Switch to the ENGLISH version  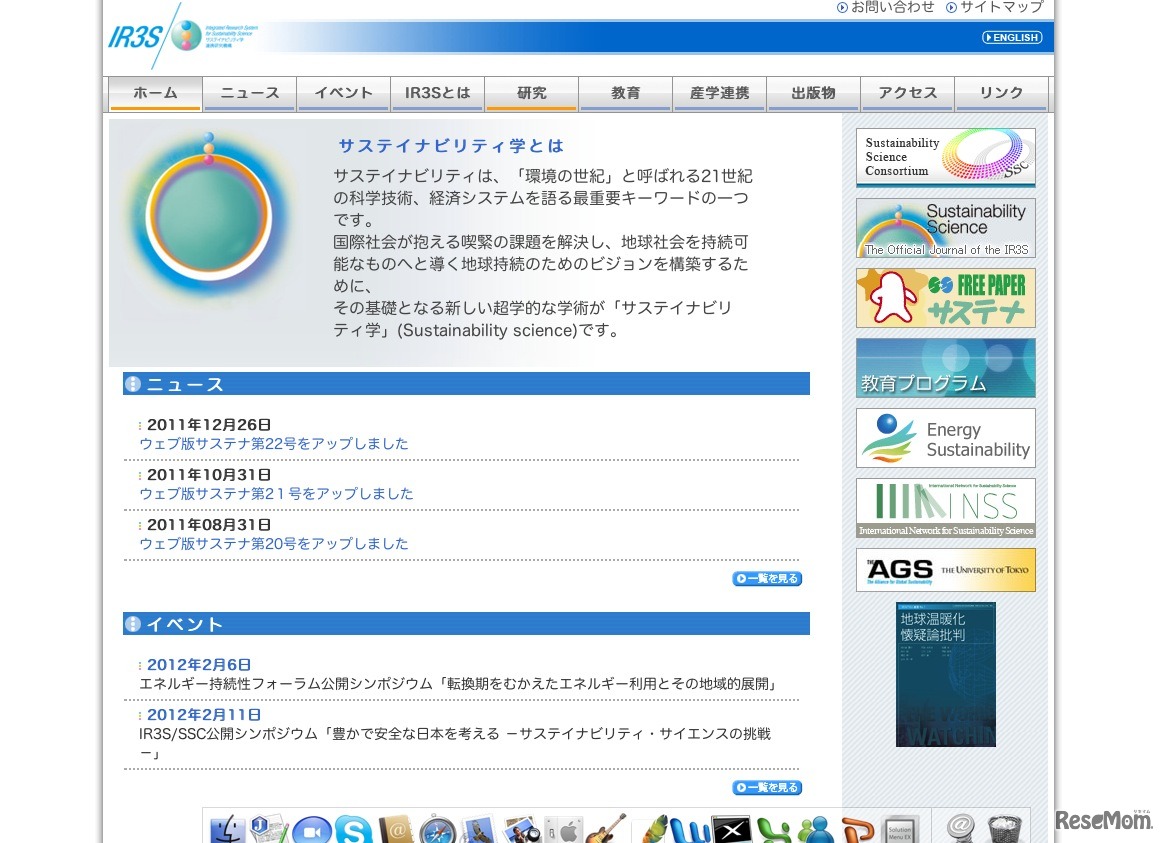[x=1010, y=38]
